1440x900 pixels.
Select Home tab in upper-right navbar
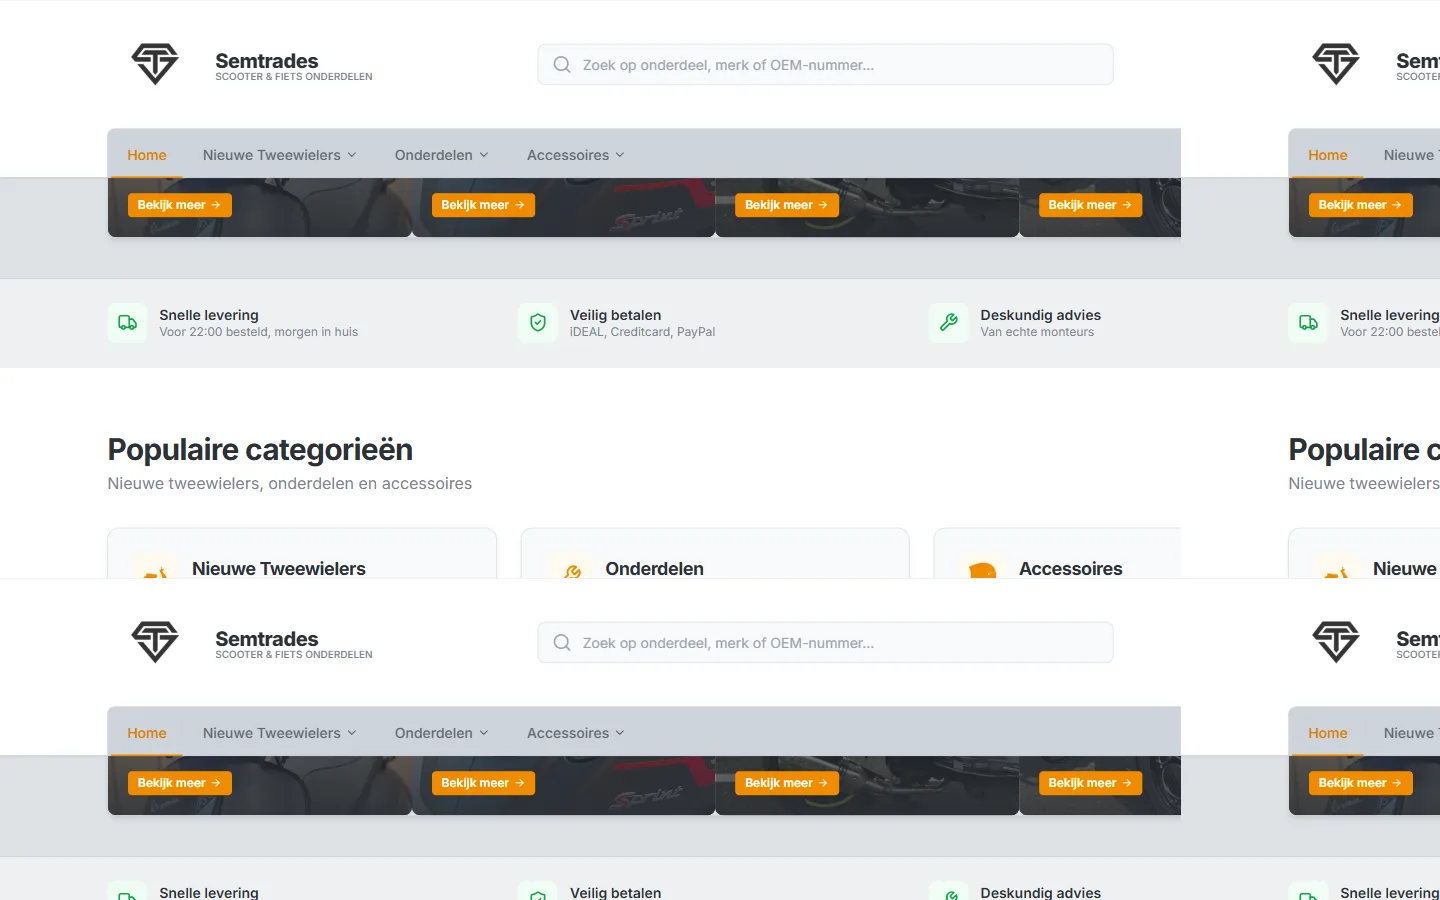click(x=1328, y=155)
